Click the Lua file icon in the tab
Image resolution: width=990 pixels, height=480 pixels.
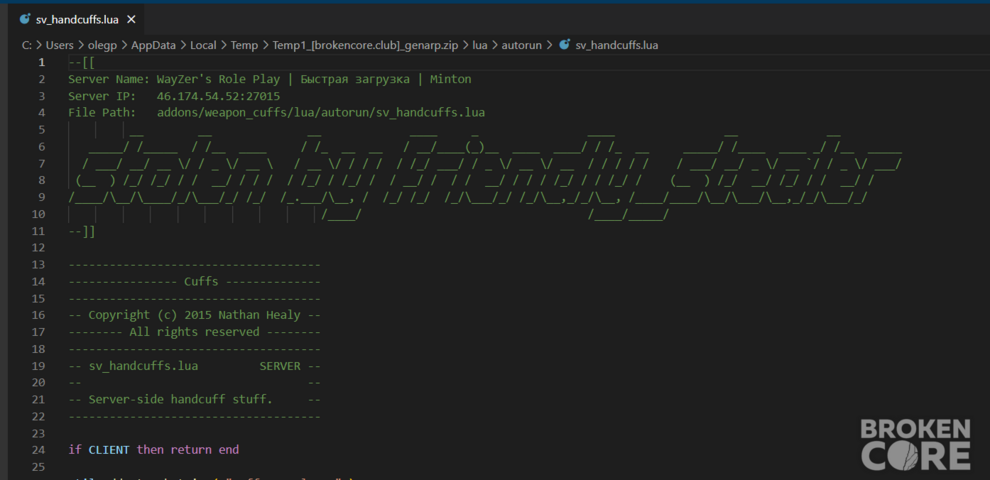25,19
